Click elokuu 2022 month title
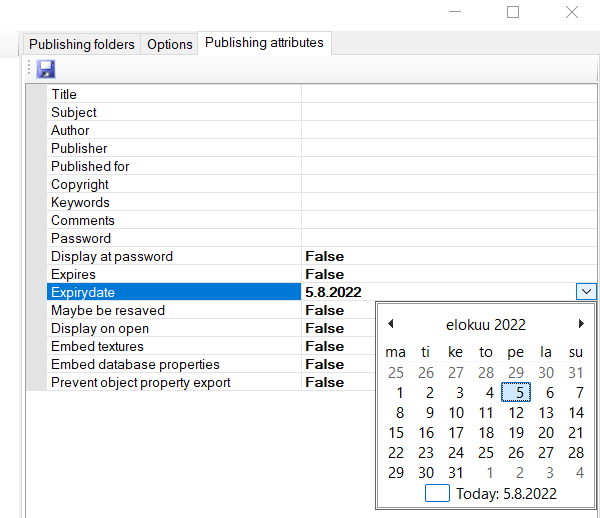This screenshot has height=518, width=600. (x=485, y=324)
